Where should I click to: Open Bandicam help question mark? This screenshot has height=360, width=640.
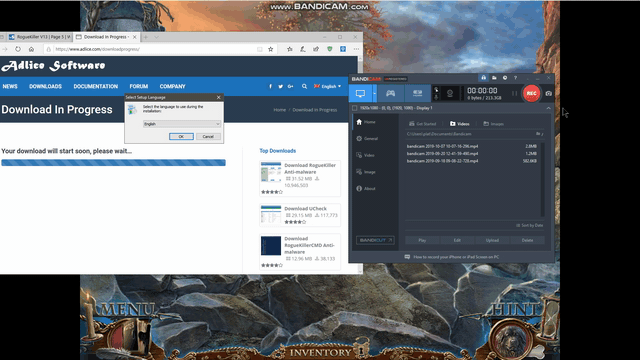click(515, 78)
